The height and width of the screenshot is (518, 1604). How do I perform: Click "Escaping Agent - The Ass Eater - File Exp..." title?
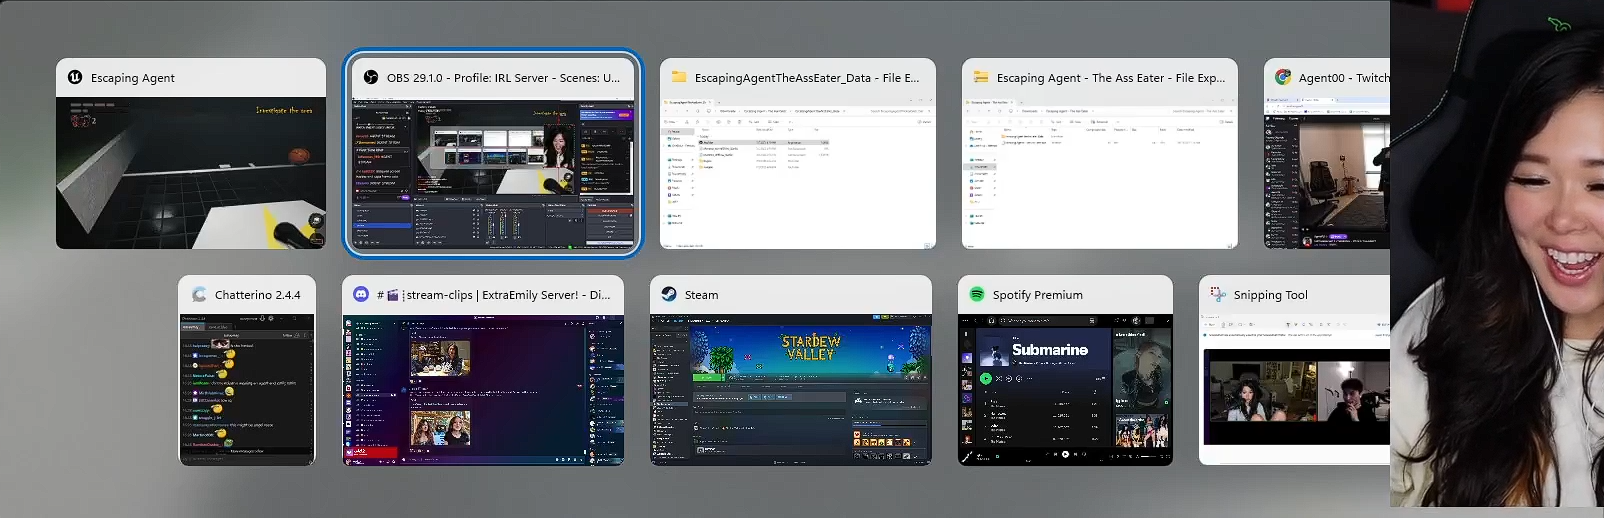(x=1111, y=78)
